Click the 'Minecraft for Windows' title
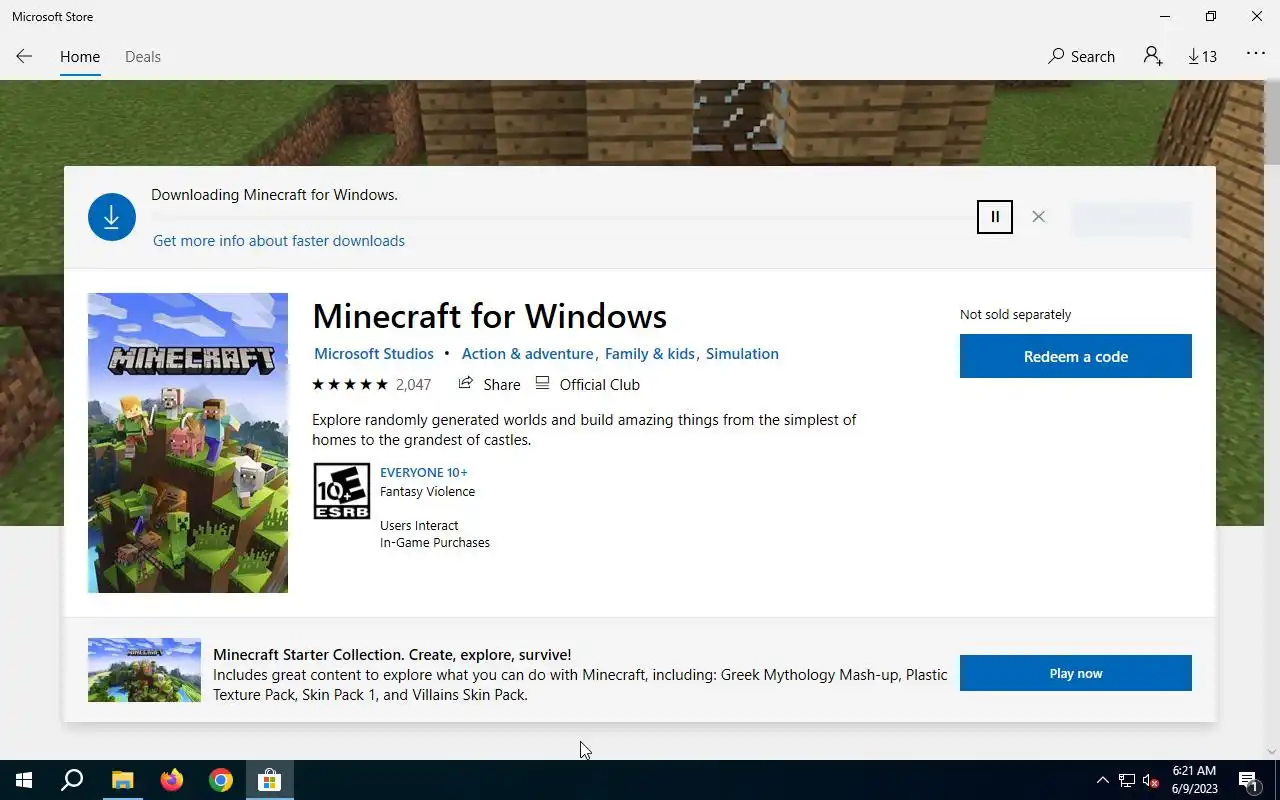 tap(489, 316)
